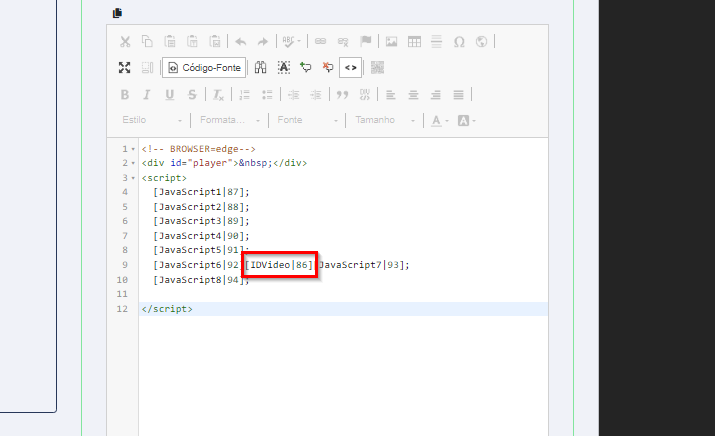Click Paste as plain text icon
715x436 pixels.
(x=192, y=42)
